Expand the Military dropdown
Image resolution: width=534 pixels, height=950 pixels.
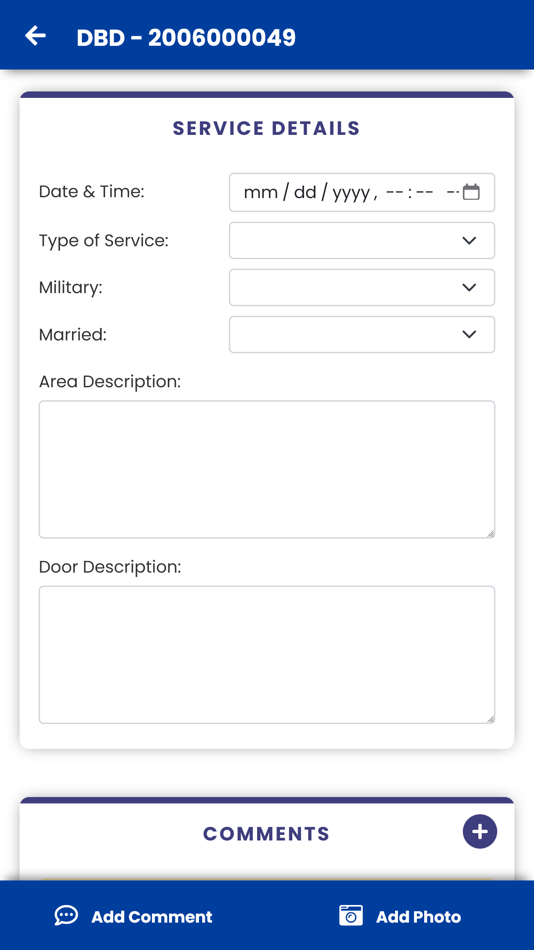[x=362, y=287]
